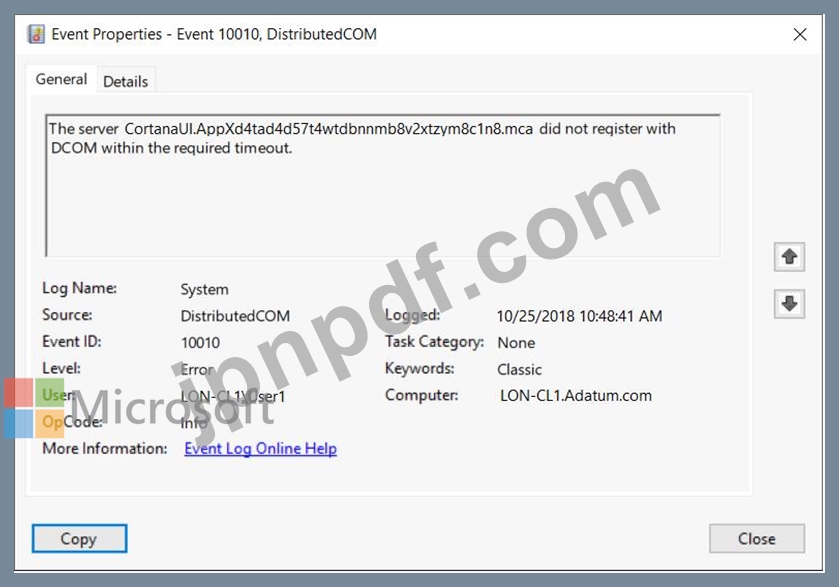
Task: Click the User value LON-CL1\User1
Action: click(233, 396)
